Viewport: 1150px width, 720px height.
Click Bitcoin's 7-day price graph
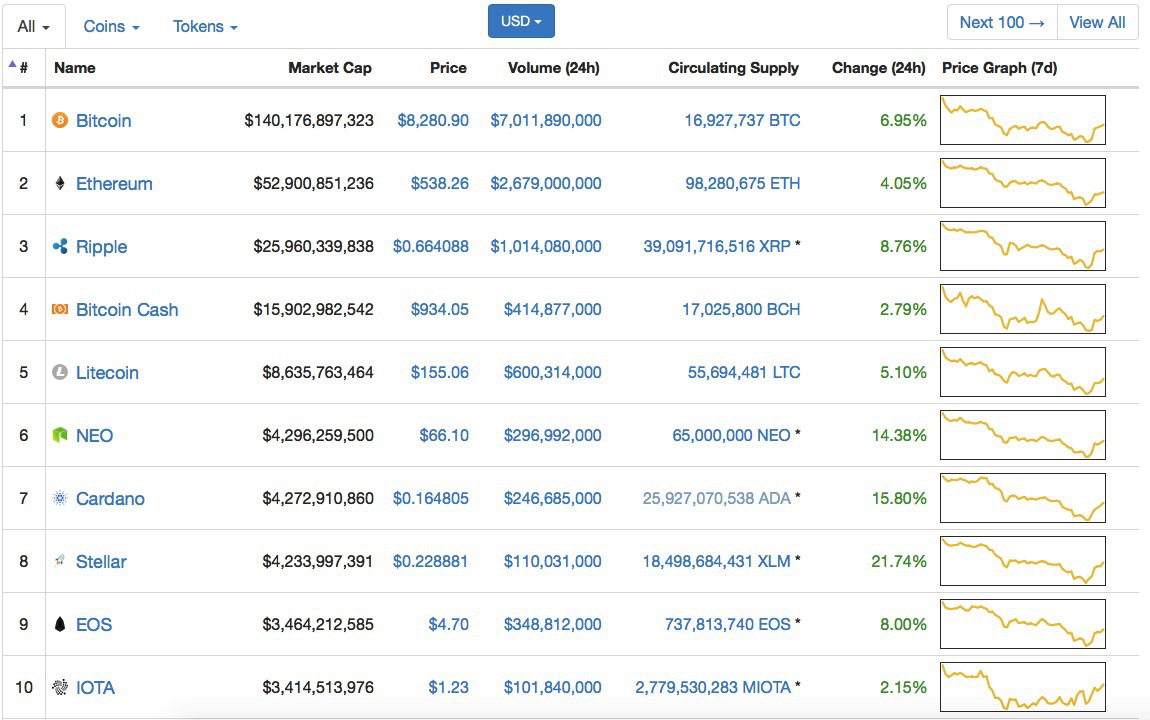pyautogui.click(x=1022, y=120)
